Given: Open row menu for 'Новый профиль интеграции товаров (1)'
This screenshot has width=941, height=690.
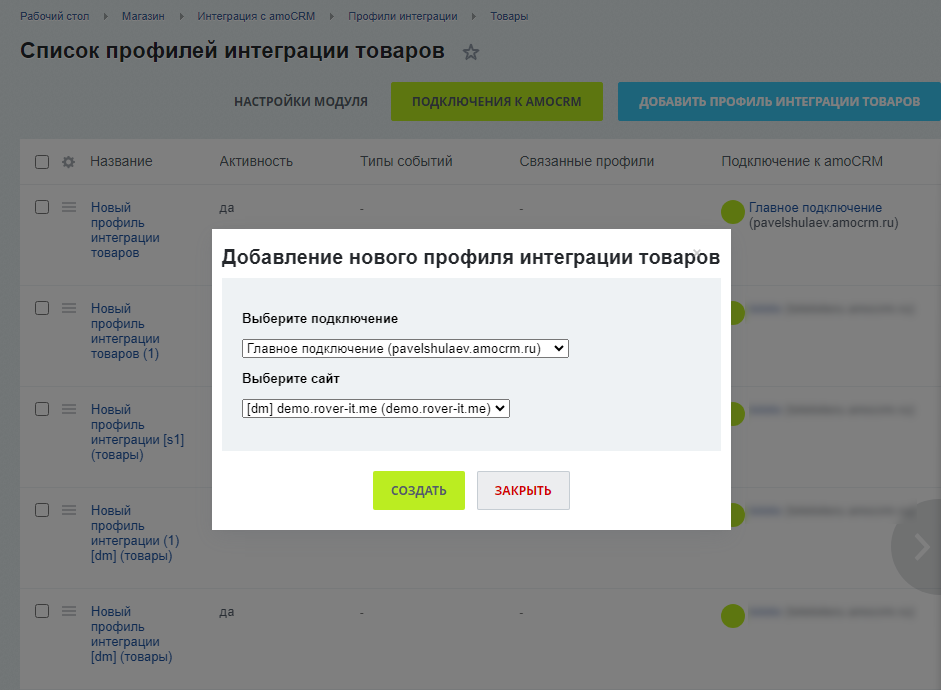Looking at the screenshot, I should [69, 308].
